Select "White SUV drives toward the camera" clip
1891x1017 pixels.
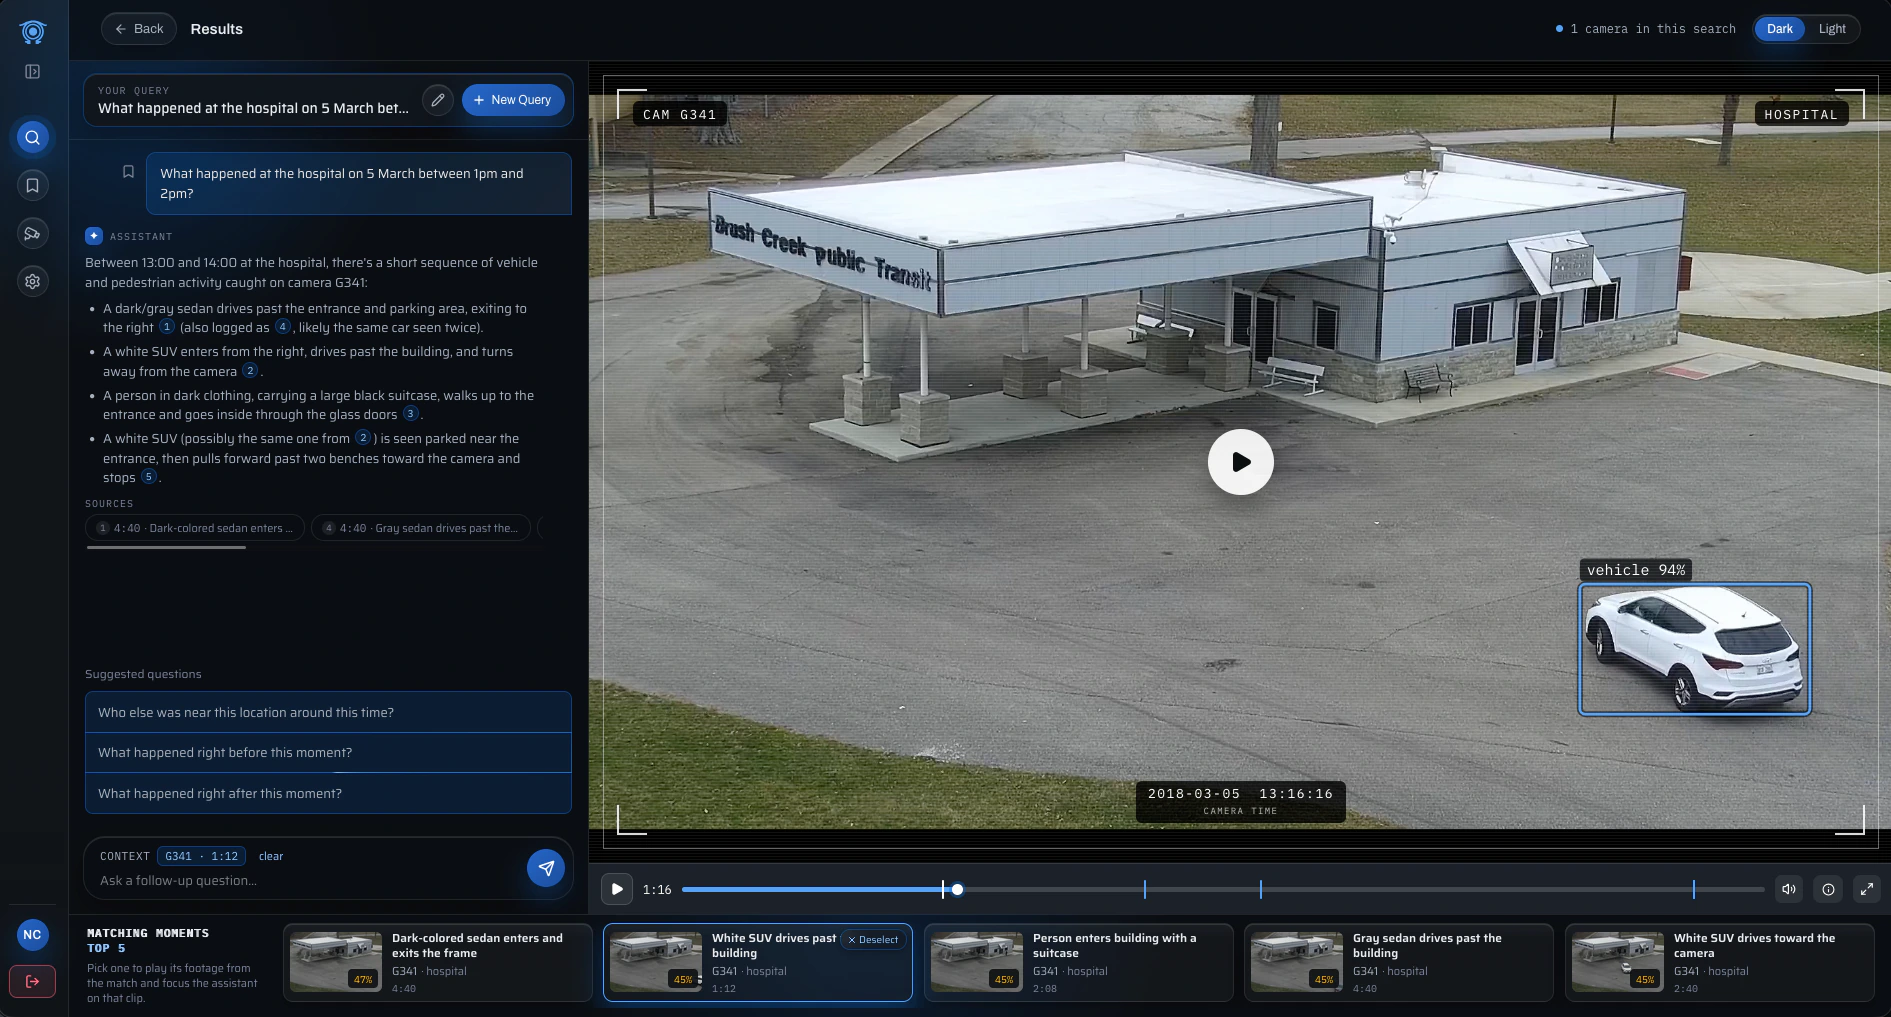pos(1719,962)
